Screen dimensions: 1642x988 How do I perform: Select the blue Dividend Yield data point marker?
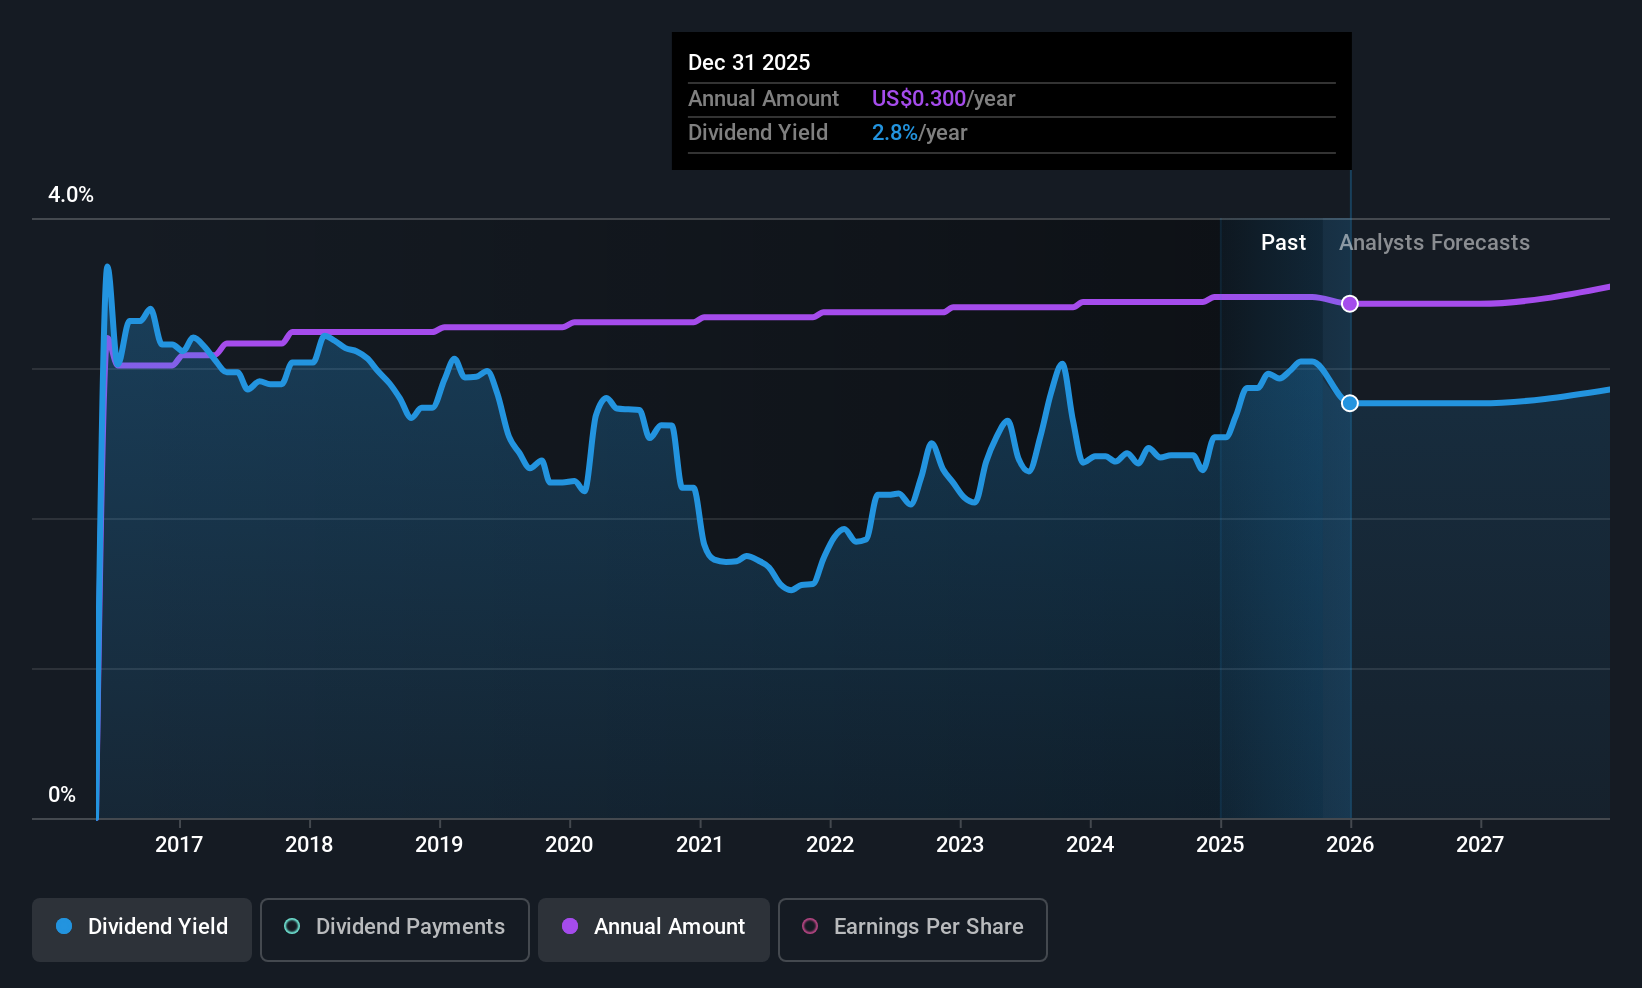pos(1350,403)
